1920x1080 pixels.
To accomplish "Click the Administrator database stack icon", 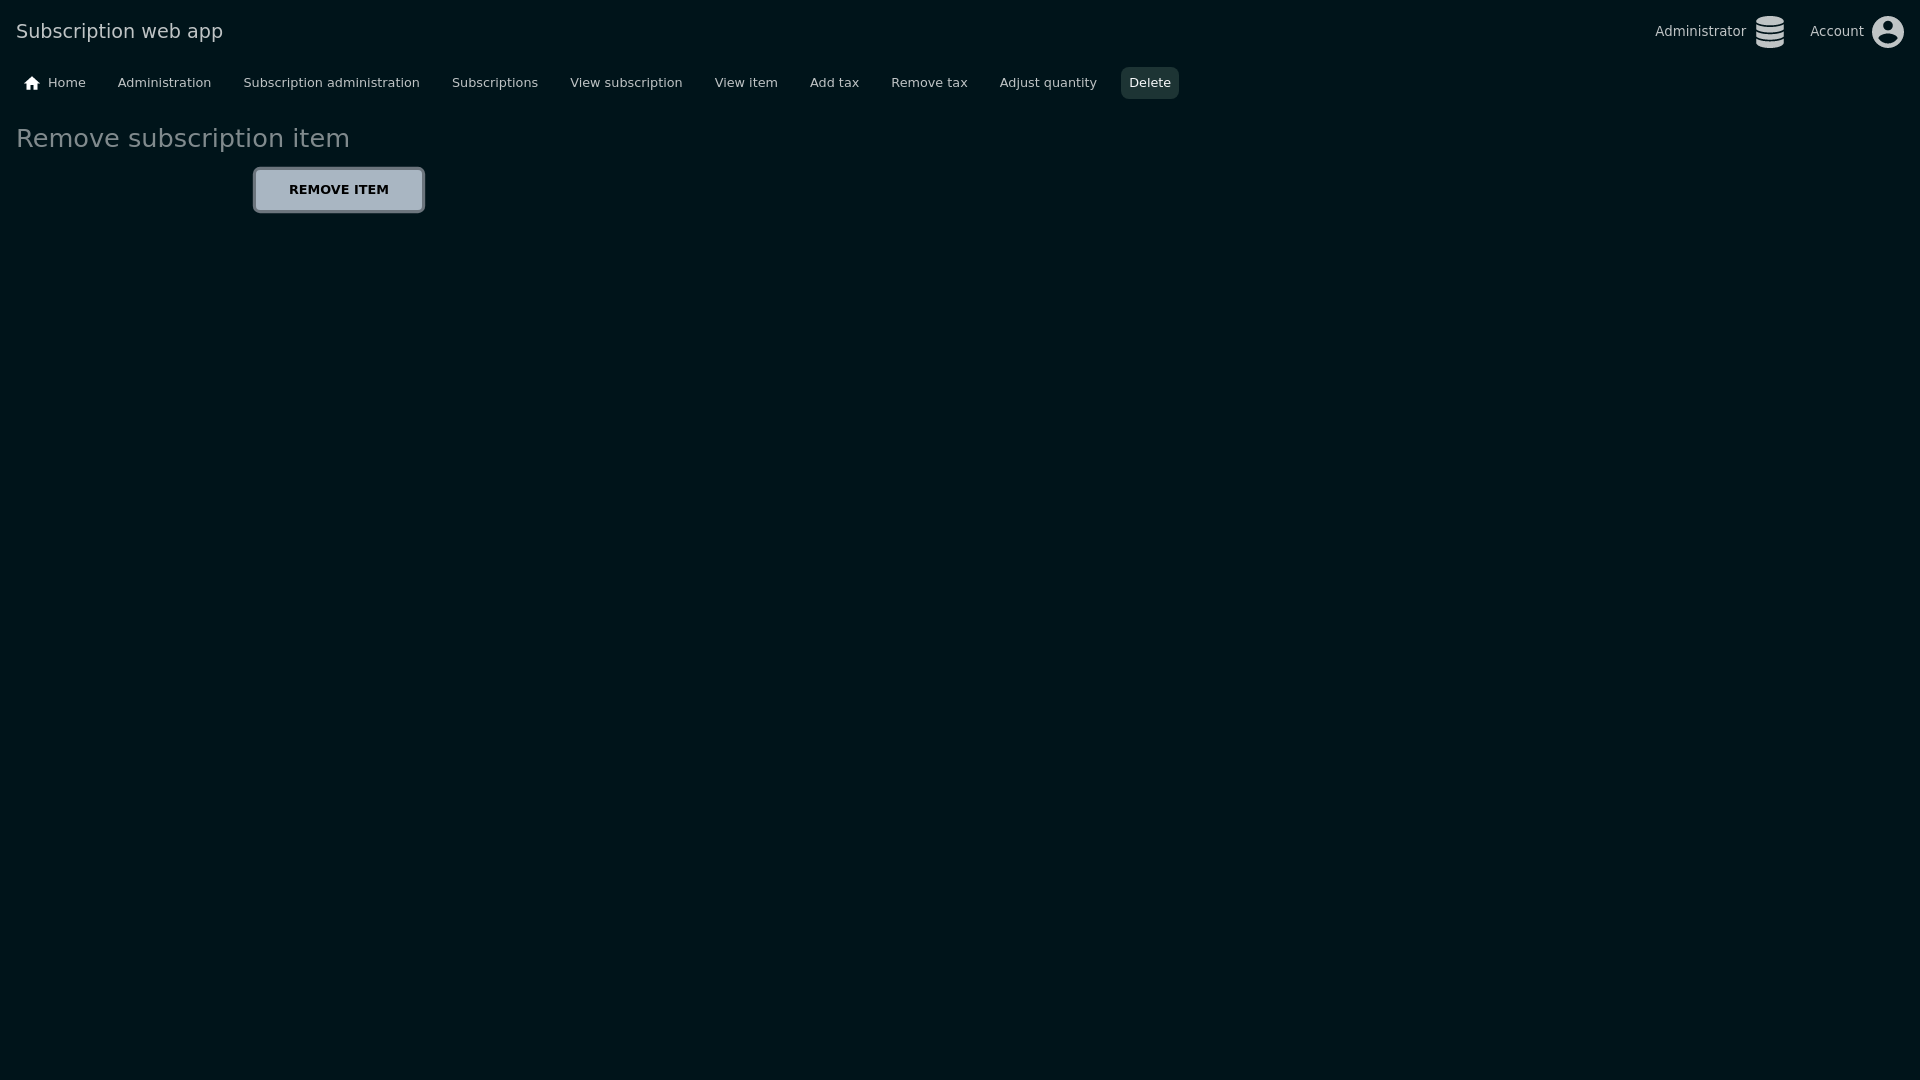I will click(x=1769, y=32).
